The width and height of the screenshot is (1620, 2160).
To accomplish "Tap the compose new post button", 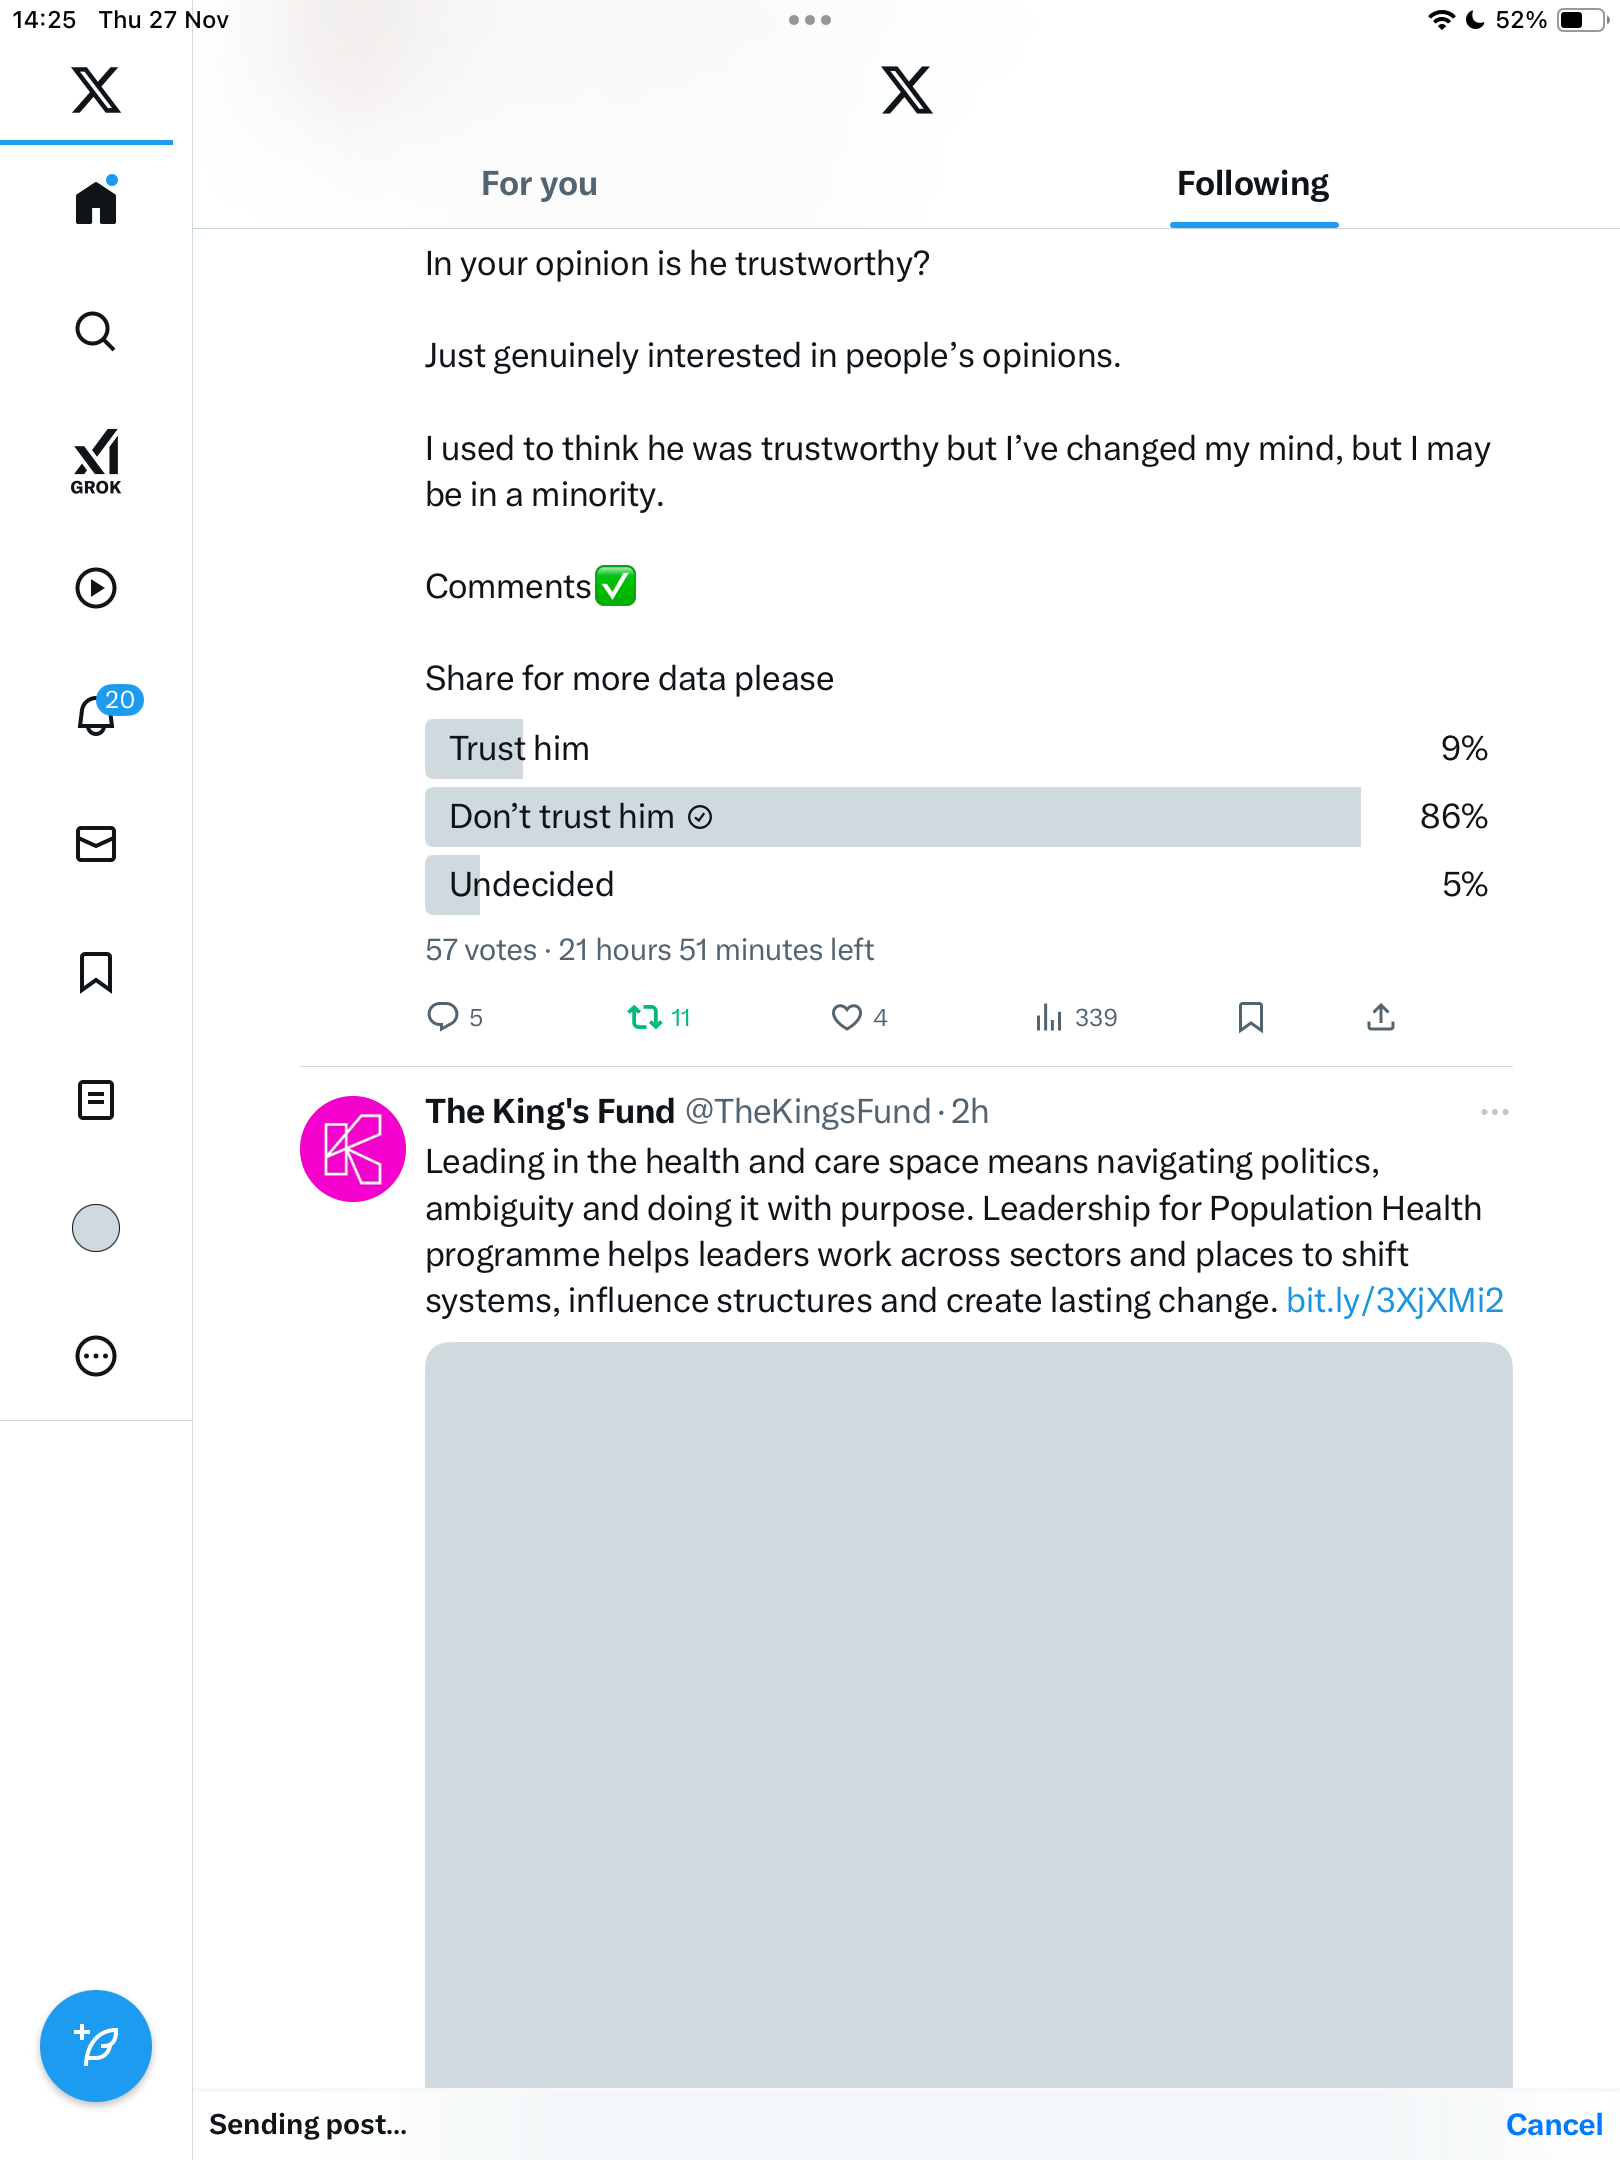I will tap(96, 2046).
